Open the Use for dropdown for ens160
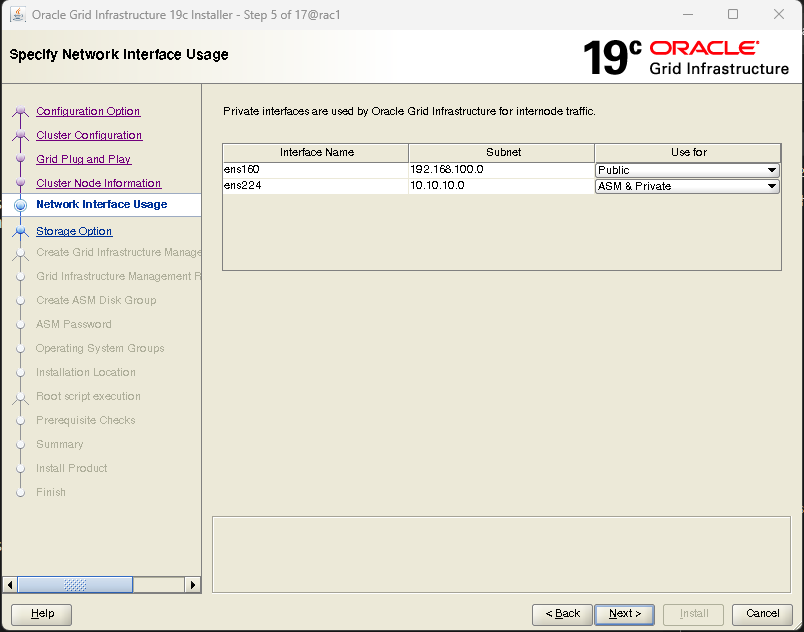This screenshot has width=804, height=632. click(688, 170)
